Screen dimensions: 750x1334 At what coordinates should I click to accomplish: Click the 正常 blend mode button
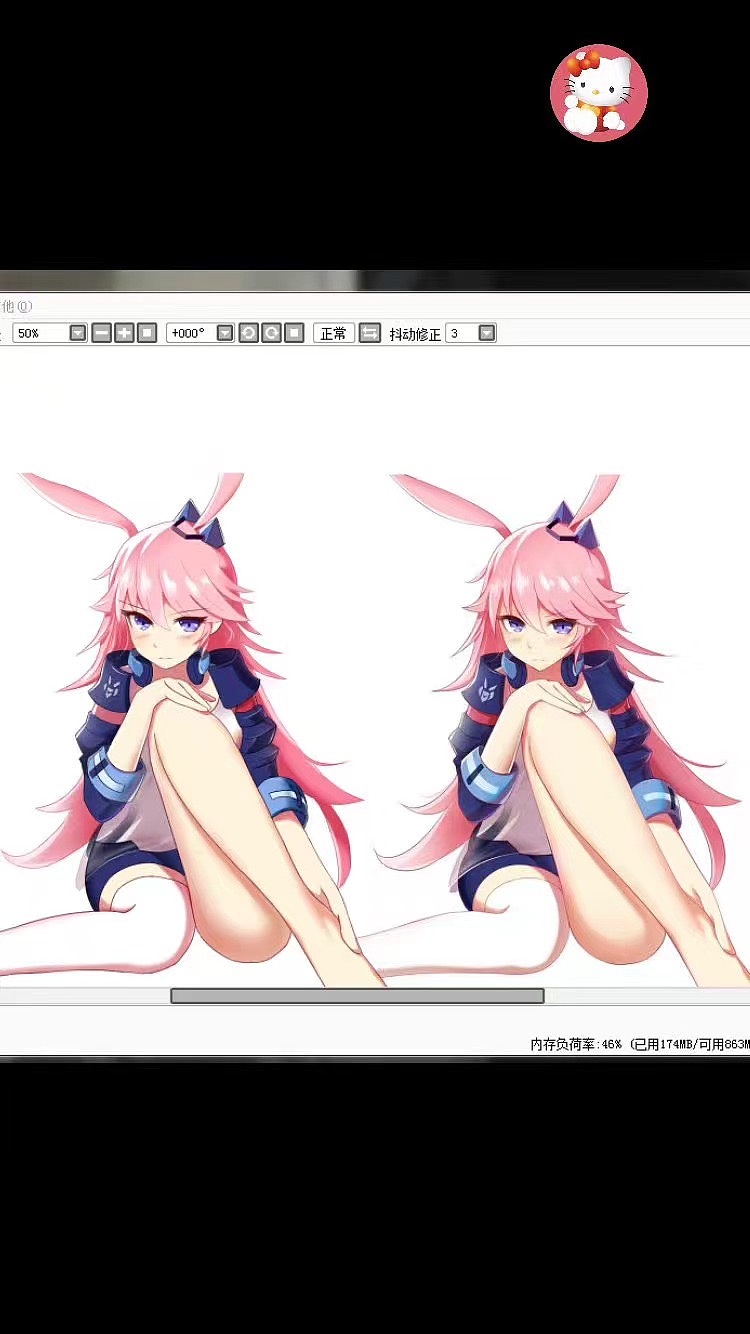[333, 333]
